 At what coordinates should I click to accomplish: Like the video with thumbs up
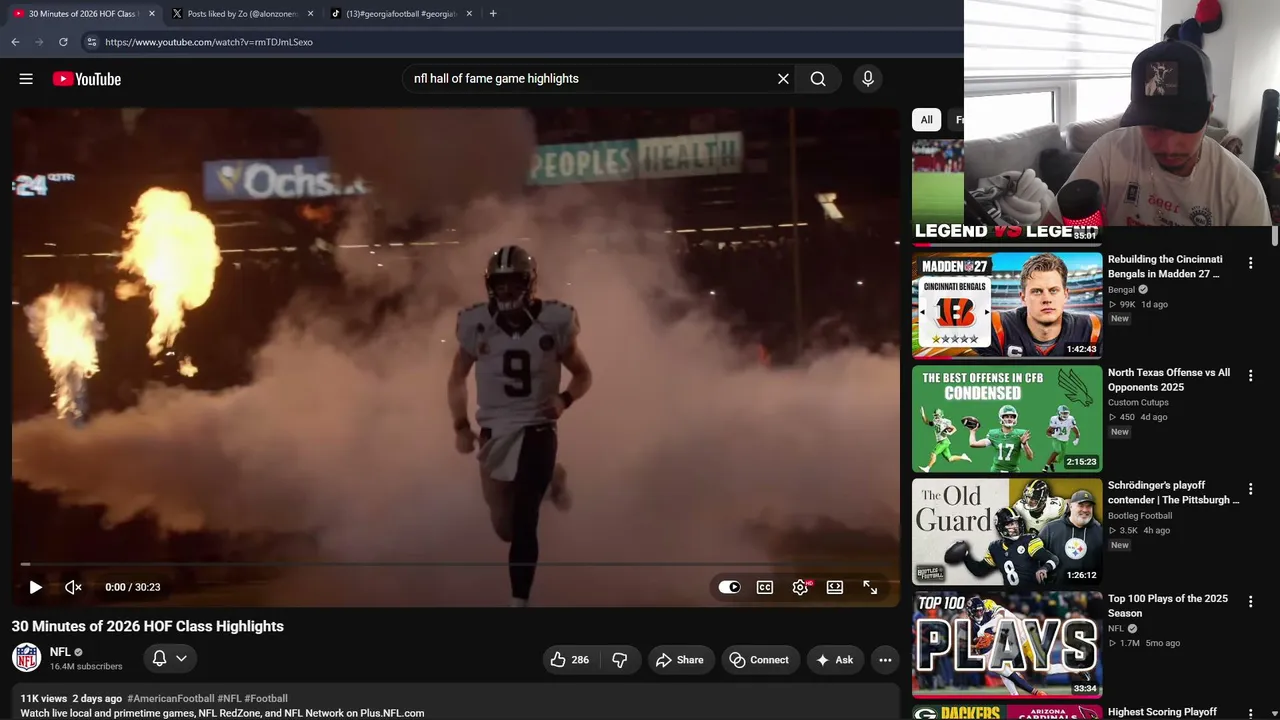pos(570,660)
